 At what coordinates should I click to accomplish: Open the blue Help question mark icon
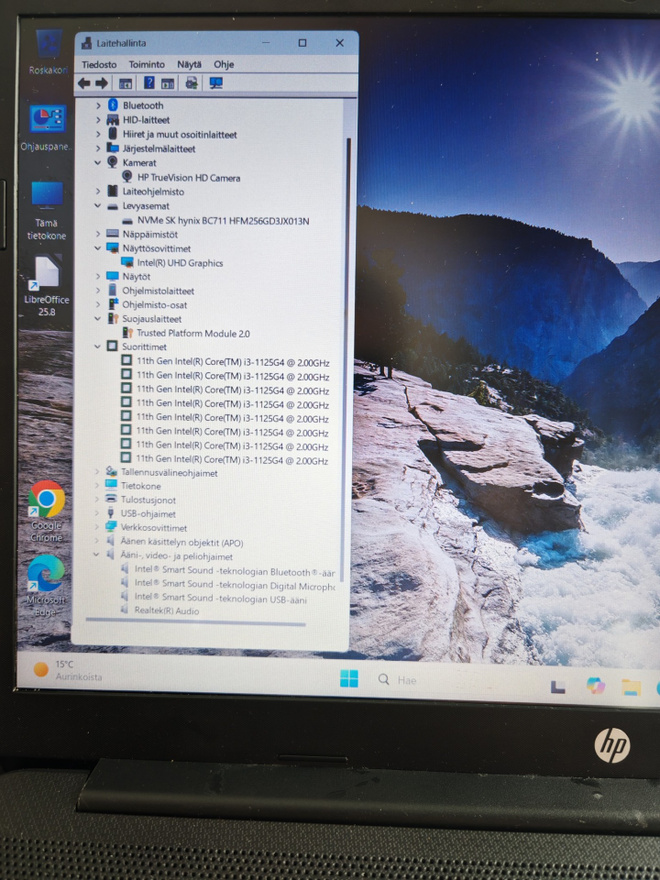click(149, 83)
